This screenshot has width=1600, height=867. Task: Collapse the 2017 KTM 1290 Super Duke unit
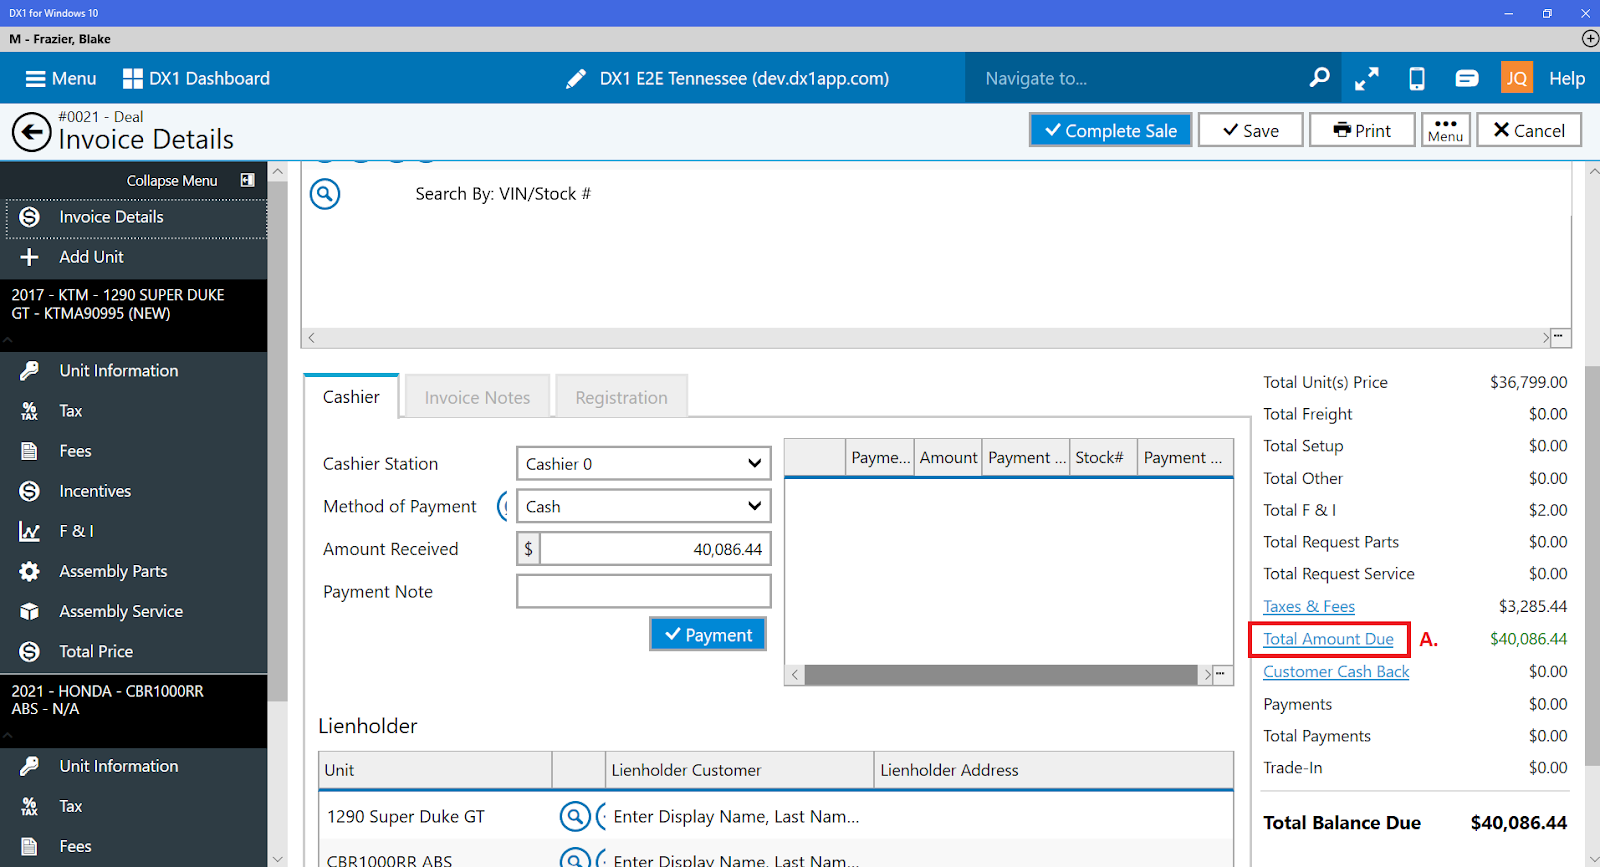(8, 340)
